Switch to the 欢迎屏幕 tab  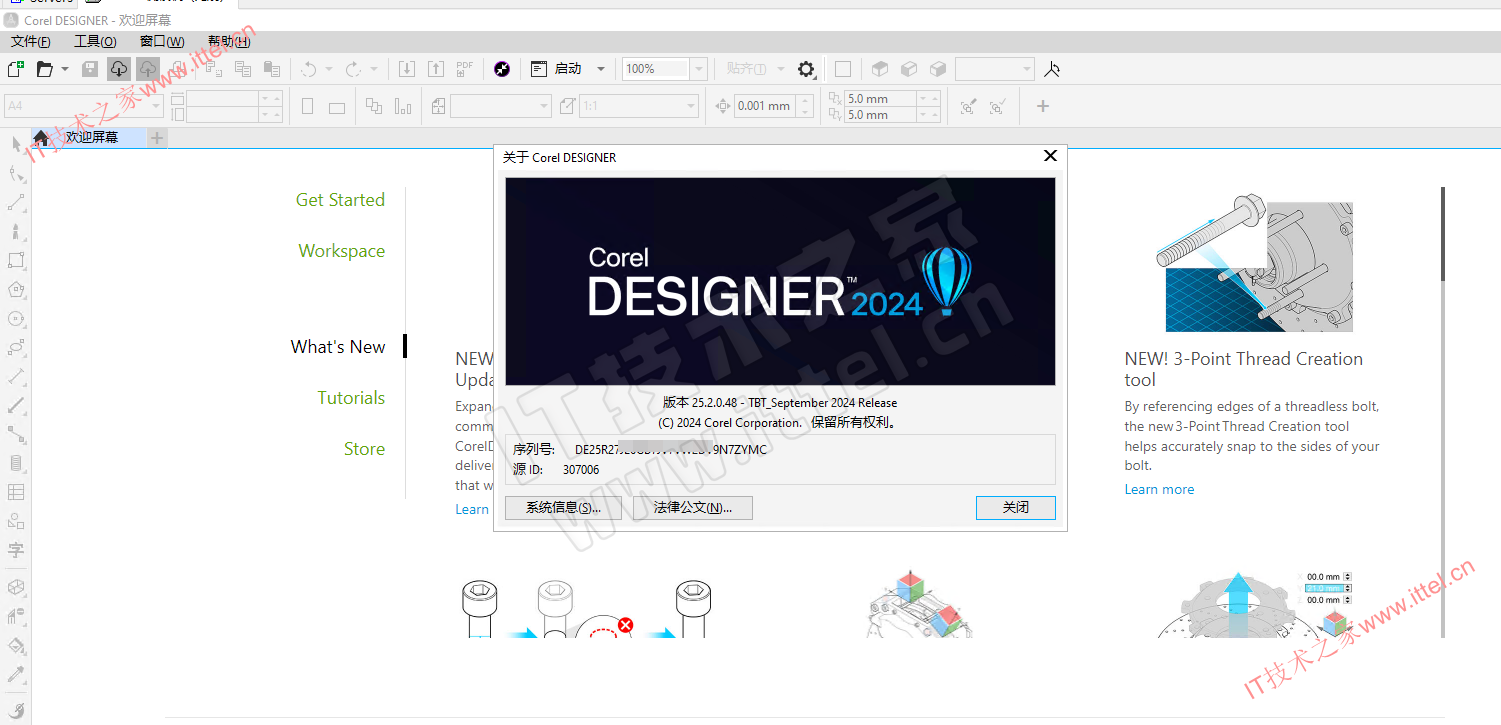pos(90,137)
